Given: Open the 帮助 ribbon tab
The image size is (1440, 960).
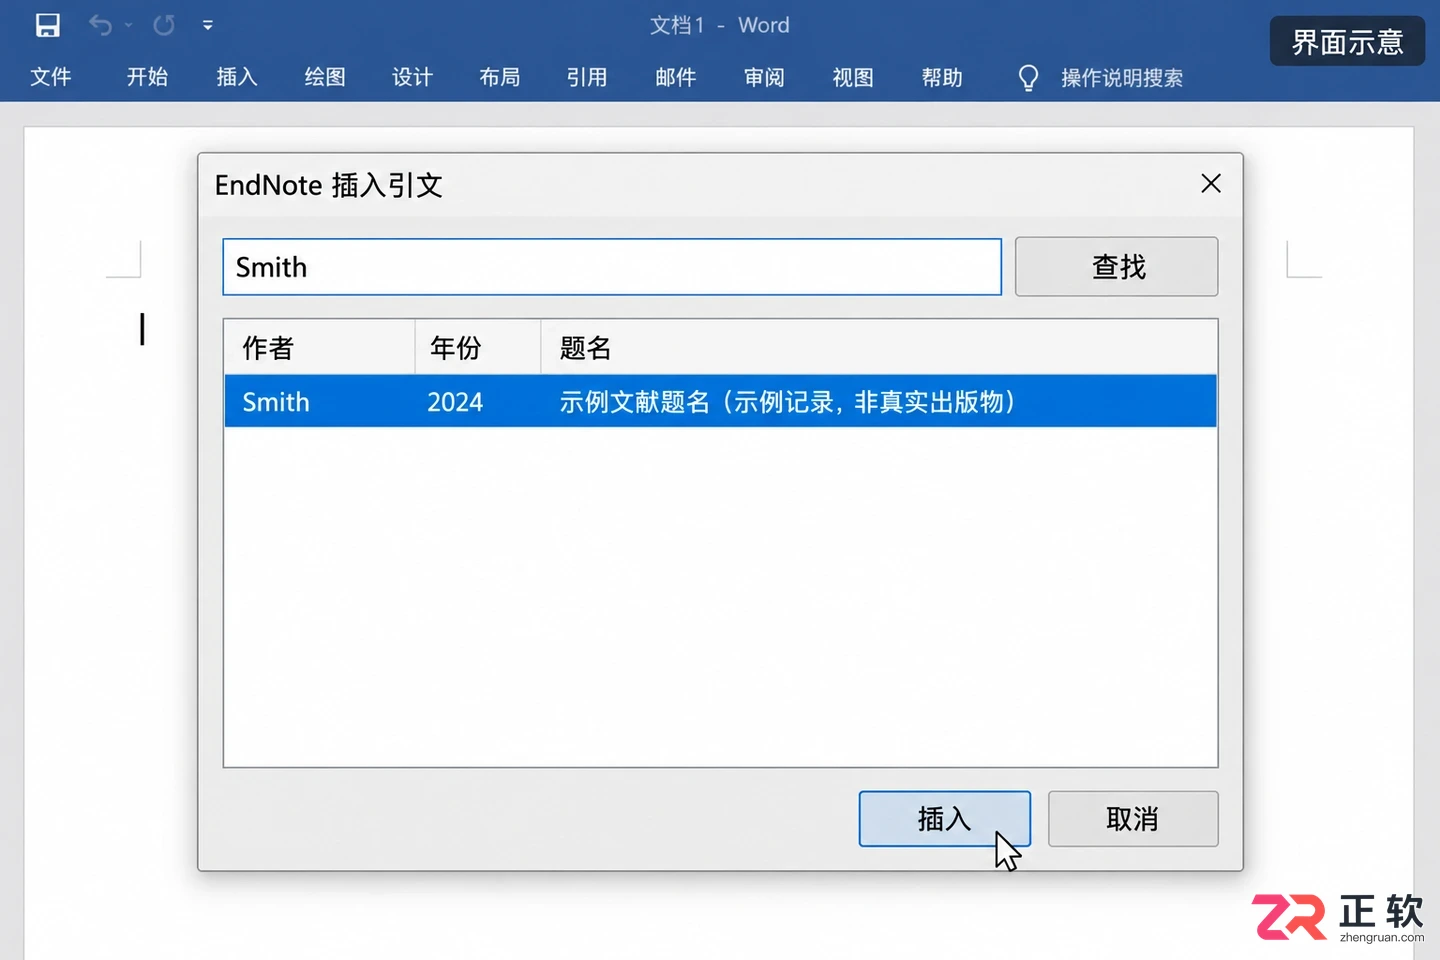Looking at the screenshot, I should [942, 78].
